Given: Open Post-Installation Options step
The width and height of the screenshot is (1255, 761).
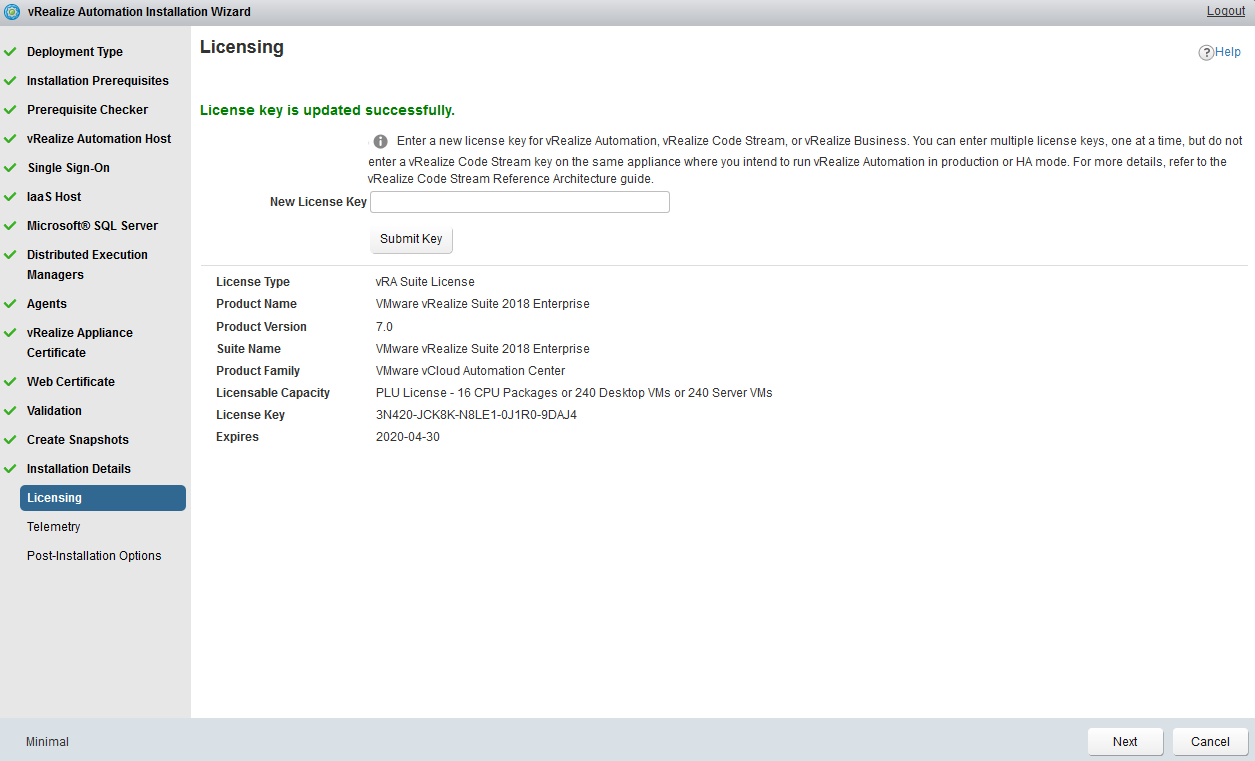Looking at the screenshot, I should 94,556.
